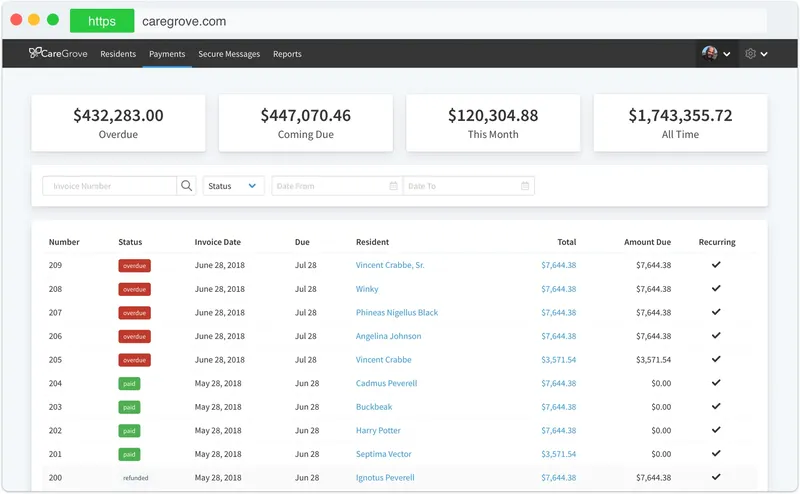The height and width of the screenshot is (494, 800).
Task: Click the settings gear icon
Action: [x=750, y=54]
